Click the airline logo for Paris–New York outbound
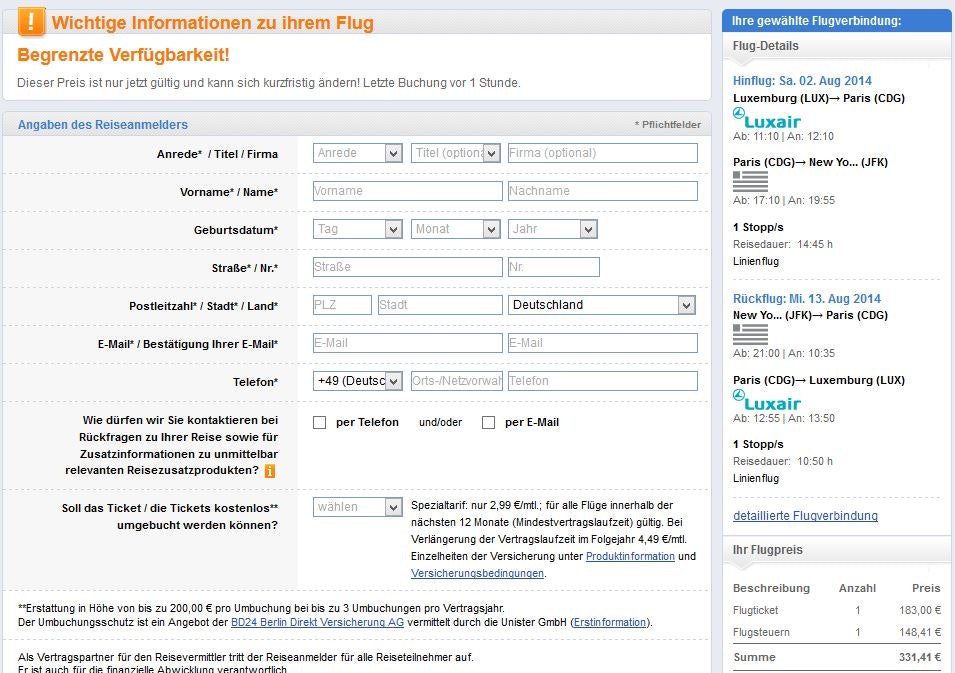This screenshot has width=955, height=673. point(750,181)
